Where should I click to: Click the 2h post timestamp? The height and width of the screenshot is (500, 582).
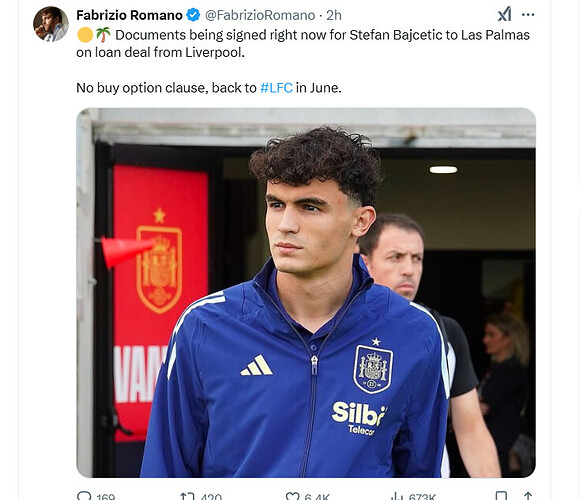(334, 15)
